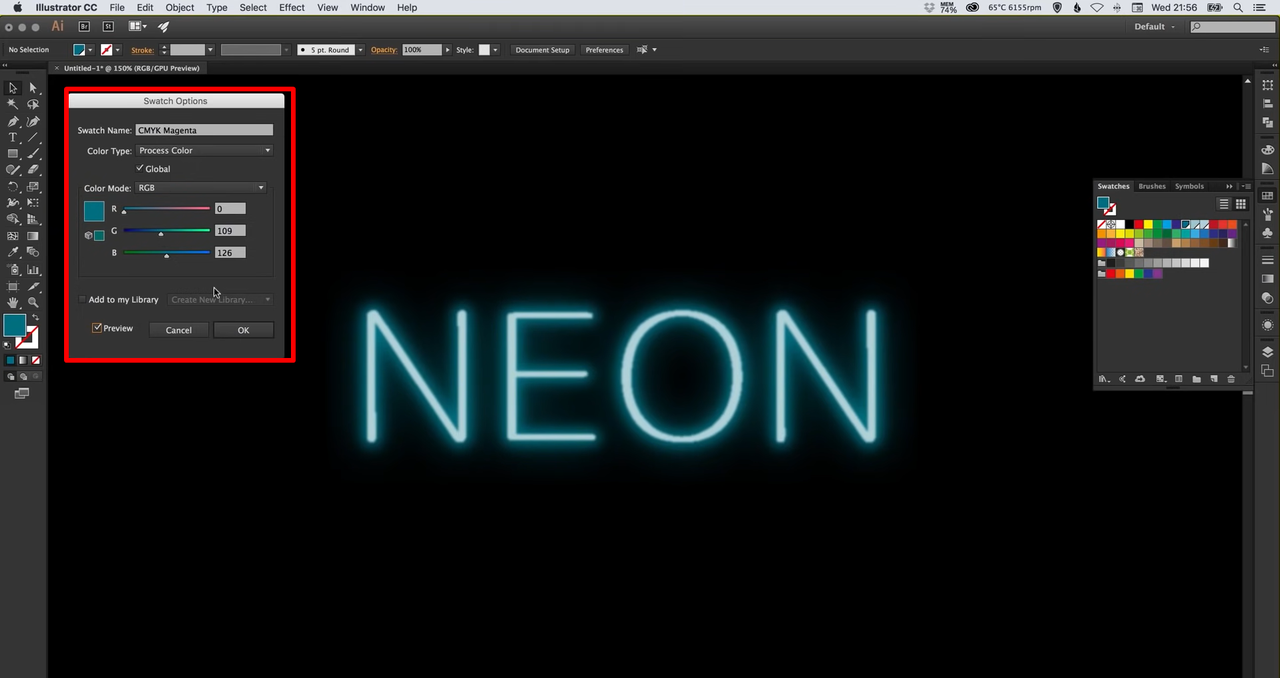Select the Magic Wand tool
The image size is (1280, 678).
[x=13, y=104]
